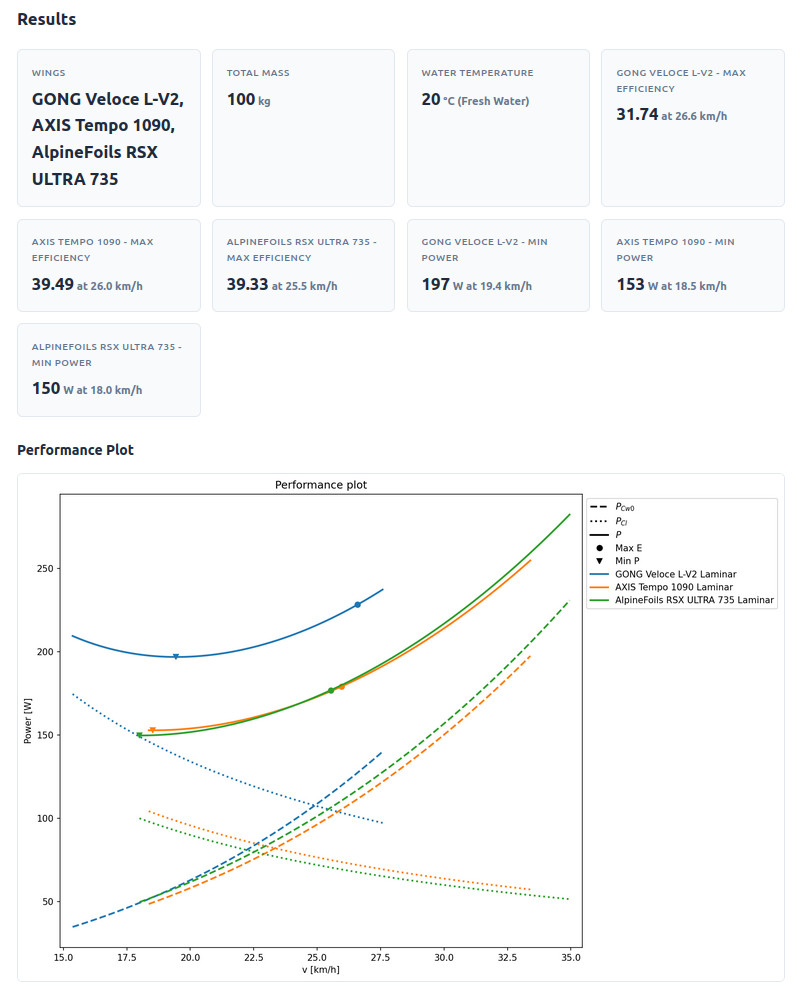This screenshot has height=989, width=801.
Task: Click the GONG Veloce L-V2 Min Power card
Action: tap(498, 266)
